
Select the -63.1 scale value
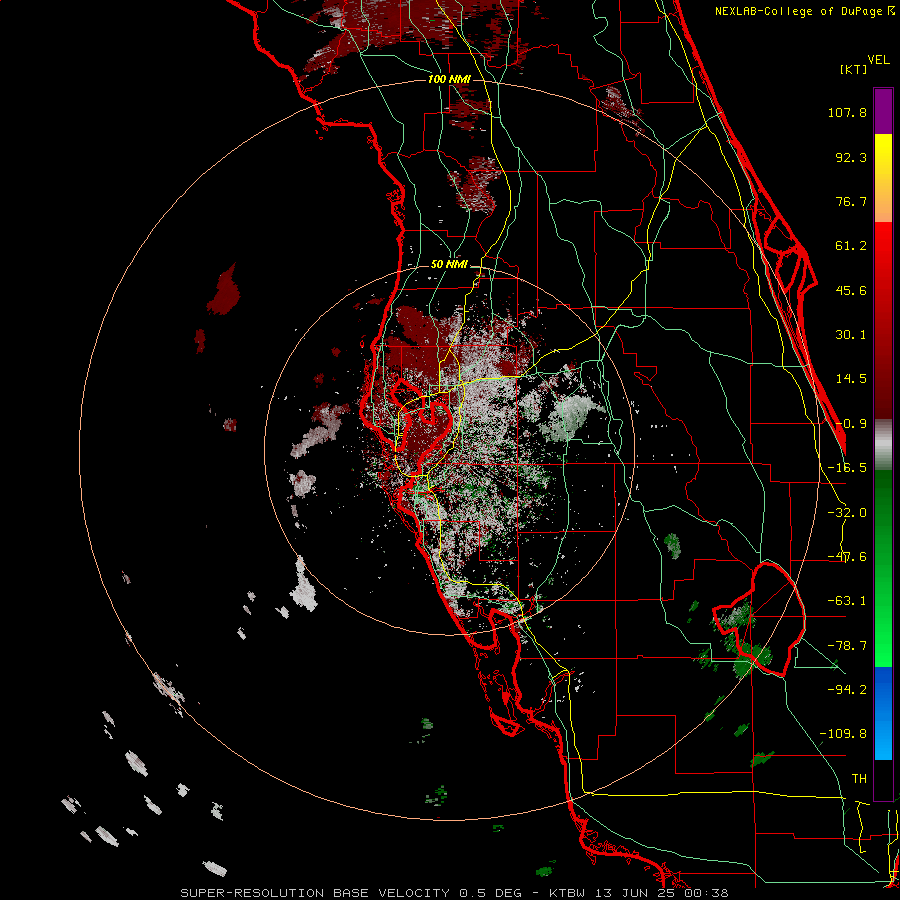coord(847,601)
